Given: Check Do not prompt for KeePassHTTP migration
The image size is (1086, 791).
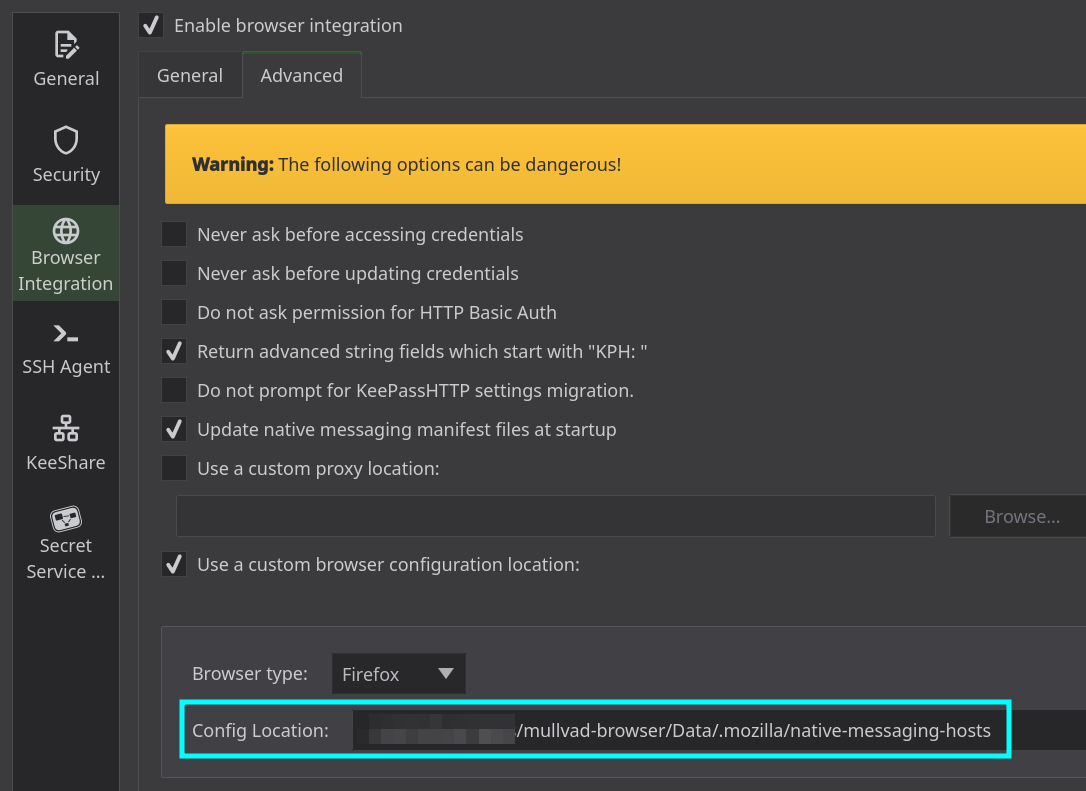Looking at the screenshot, I should pyautogui.click(x=174, y=391).
